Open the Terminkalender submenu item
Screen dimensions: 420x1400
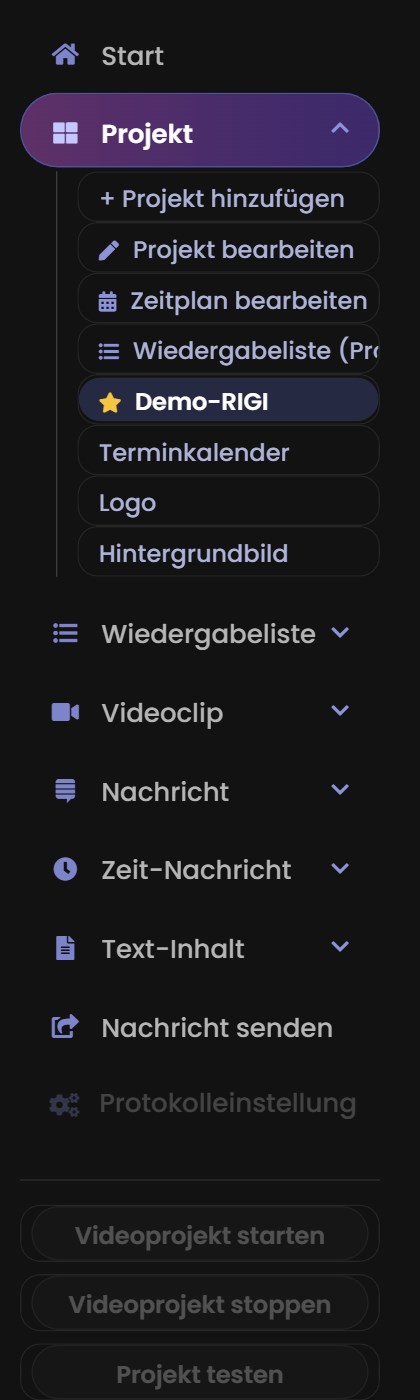(x=229, y=452)
